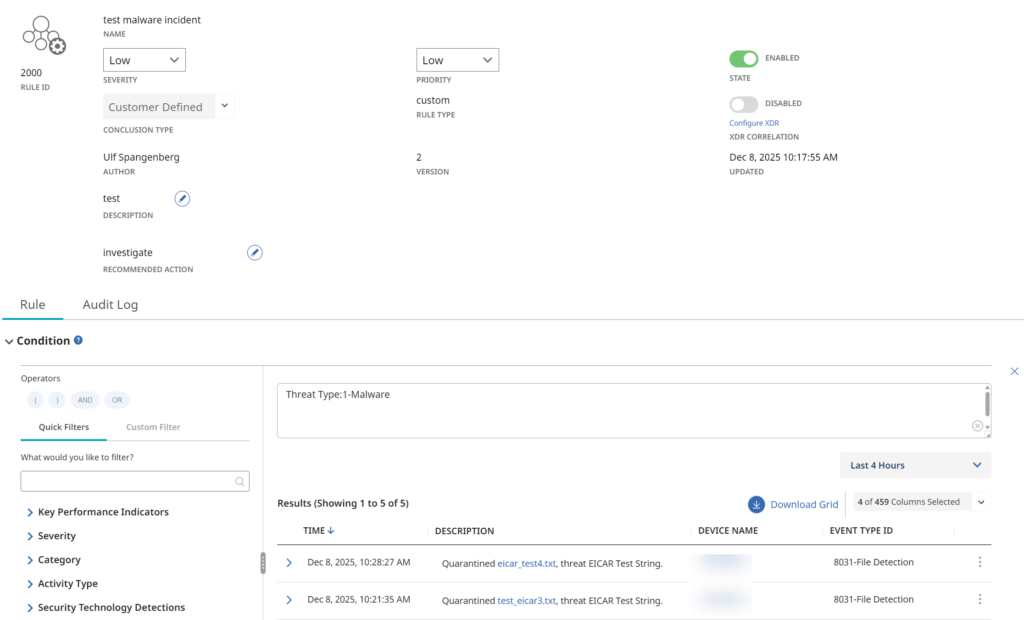Expand the Key Performance Indicators filter
This screenshot has height=620, width=1024.
click(30, 512)
